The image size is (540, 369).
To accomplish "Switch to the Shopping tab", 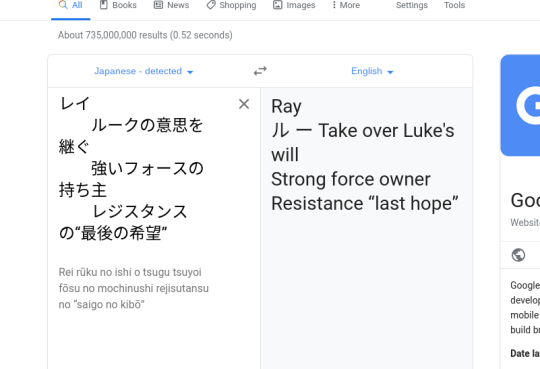I will tap(231, 5).
